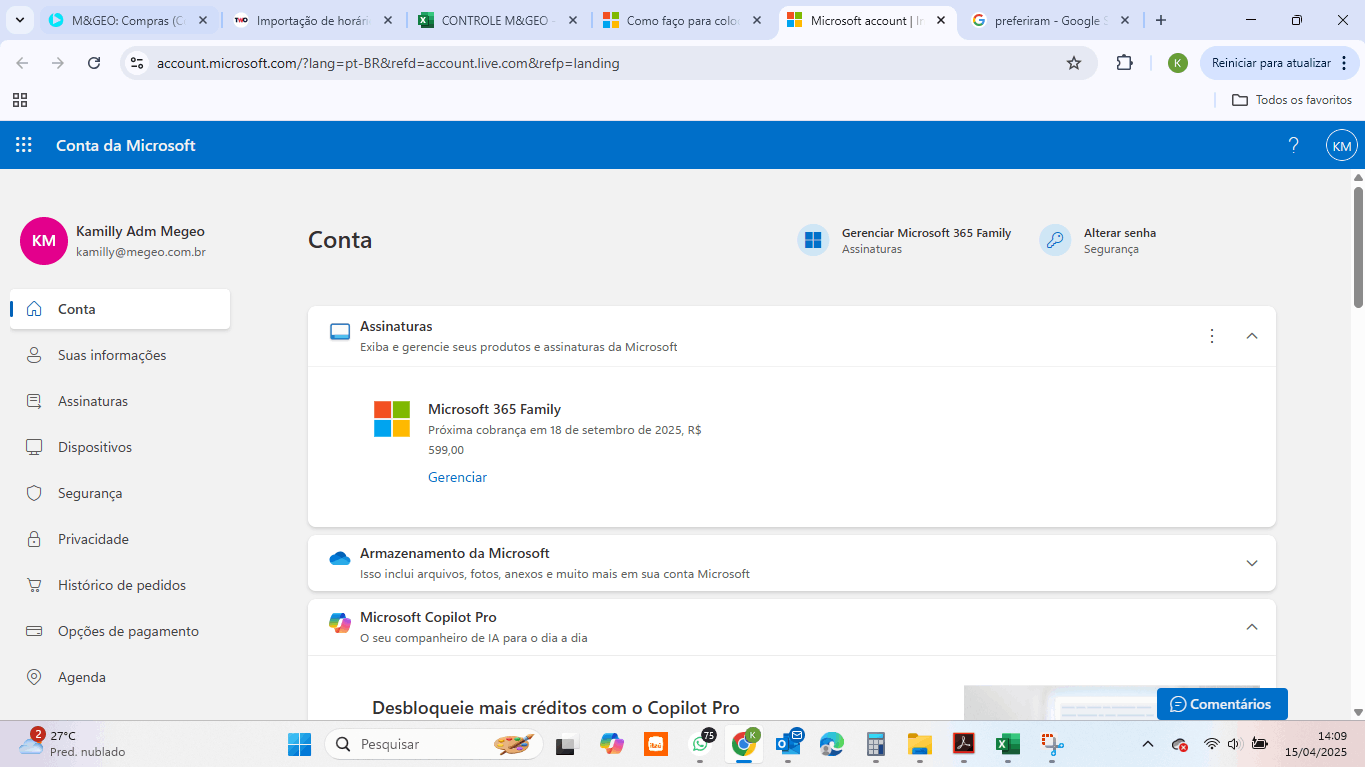Click Reiniciar para atualizar button
Image resolution: width=1365 pixels, height=767 pixels.
[x=1277, y=63]
